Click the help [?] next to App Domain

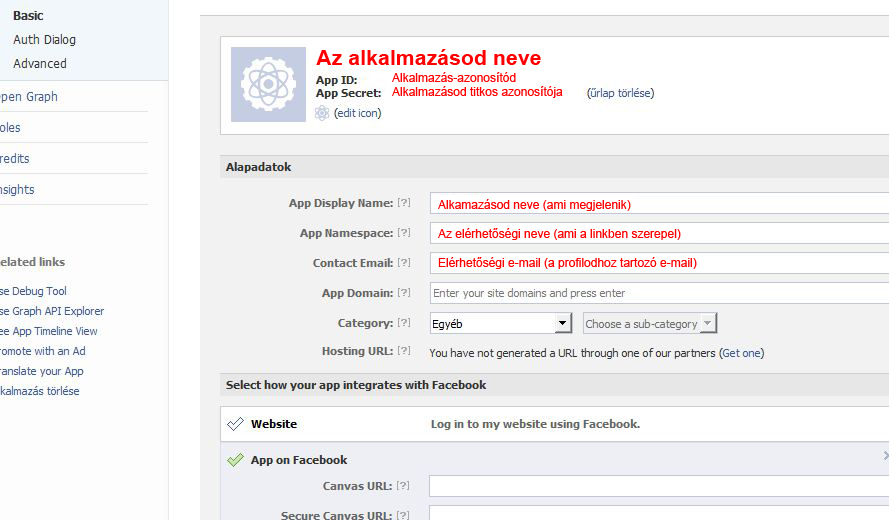tap(404, 293)
